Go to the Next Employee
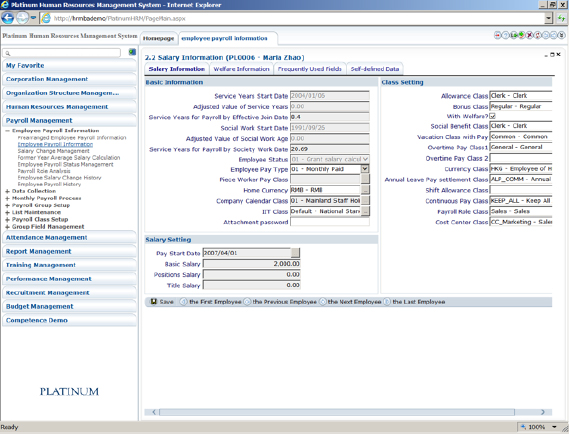Screen dimensions: 569x434 point(350,302)
